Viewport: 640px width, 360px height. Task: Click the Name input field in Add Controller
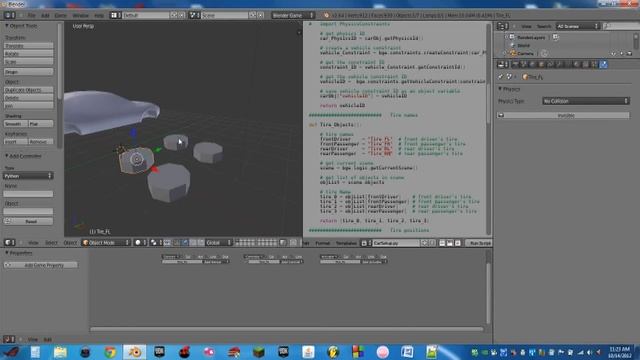(28, 194)
